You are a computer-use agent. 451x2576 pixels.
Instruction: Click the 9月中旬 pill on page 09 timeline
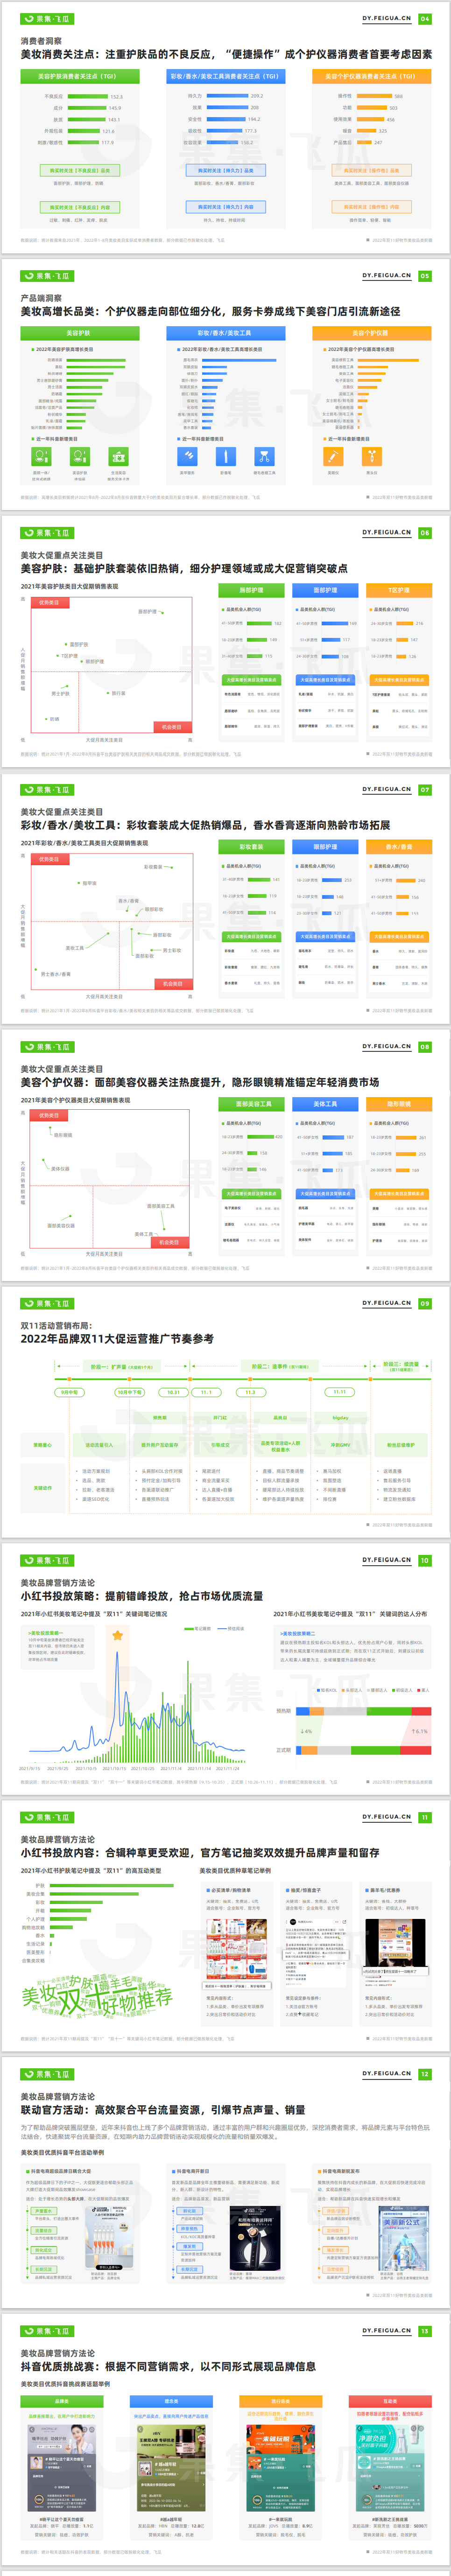tap(68, 1392)
